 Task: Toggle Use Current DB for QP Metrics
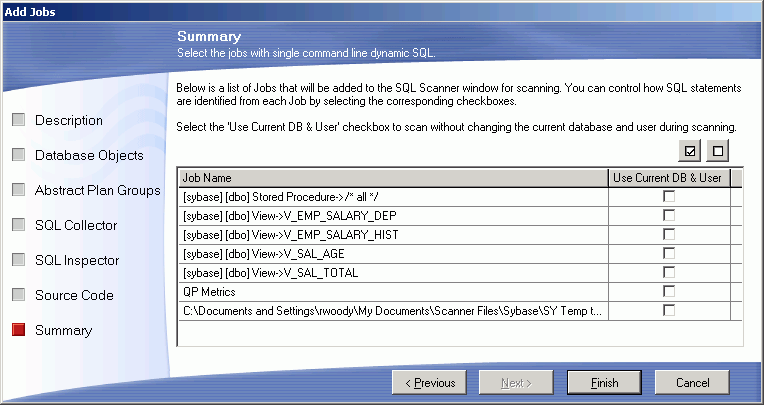click(669, 291)
